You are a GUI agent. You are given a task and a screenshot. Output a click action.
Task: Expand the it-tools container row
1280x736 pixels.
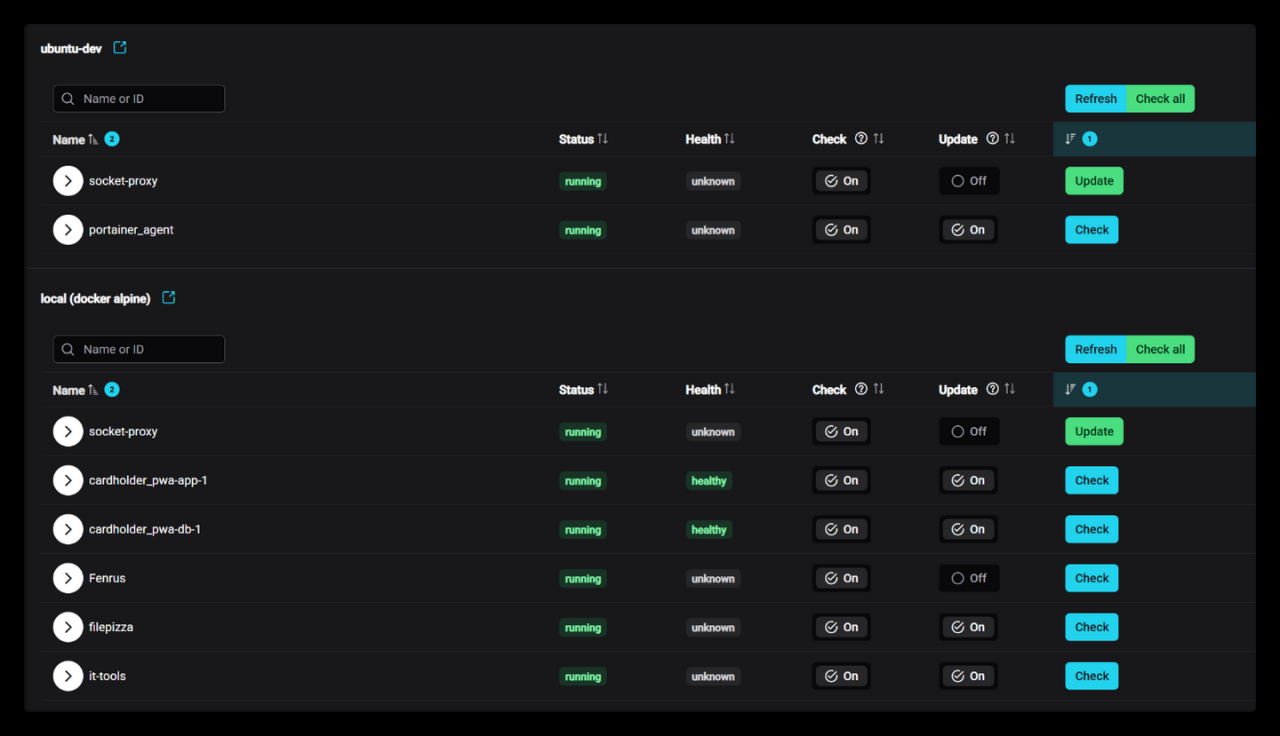pos(68,676)
